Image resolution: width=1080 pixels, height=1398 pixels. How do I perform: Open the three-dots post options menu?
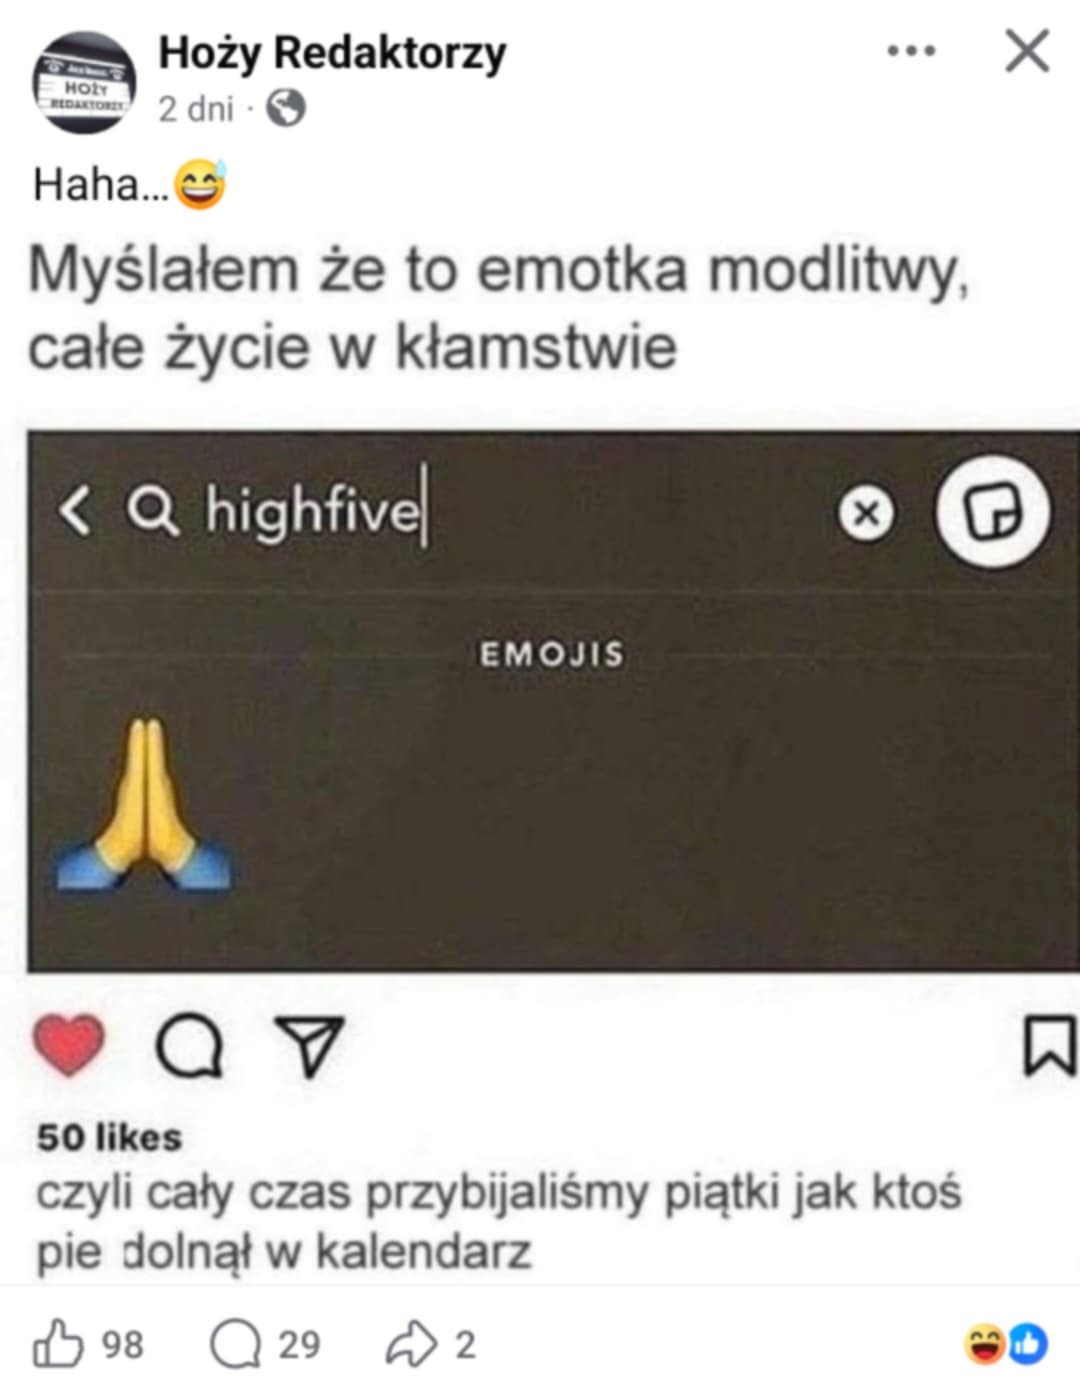point(911,50)
